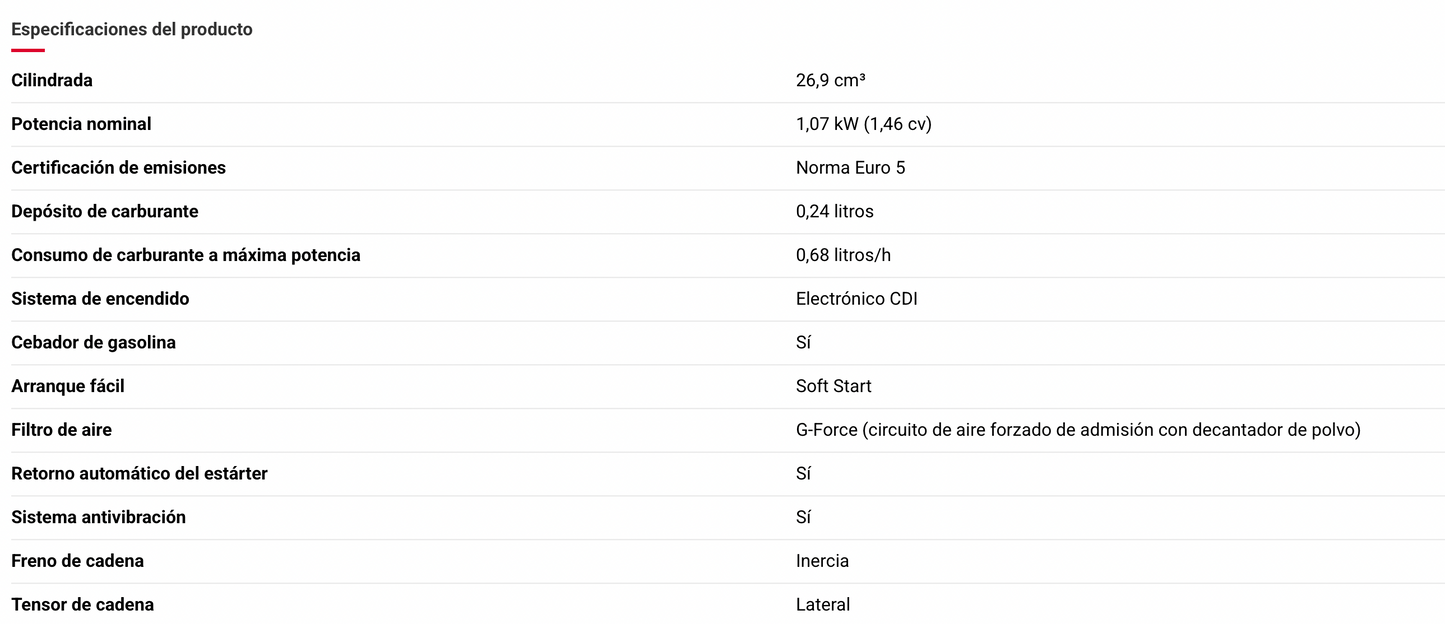Click the 0,68 litros/h value

[x=843, y=255]
